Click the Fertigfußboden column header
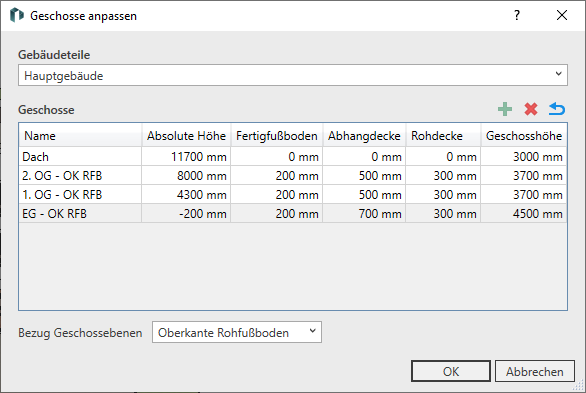The height and width of the screenshot is (393, 586). pos(277,135)
